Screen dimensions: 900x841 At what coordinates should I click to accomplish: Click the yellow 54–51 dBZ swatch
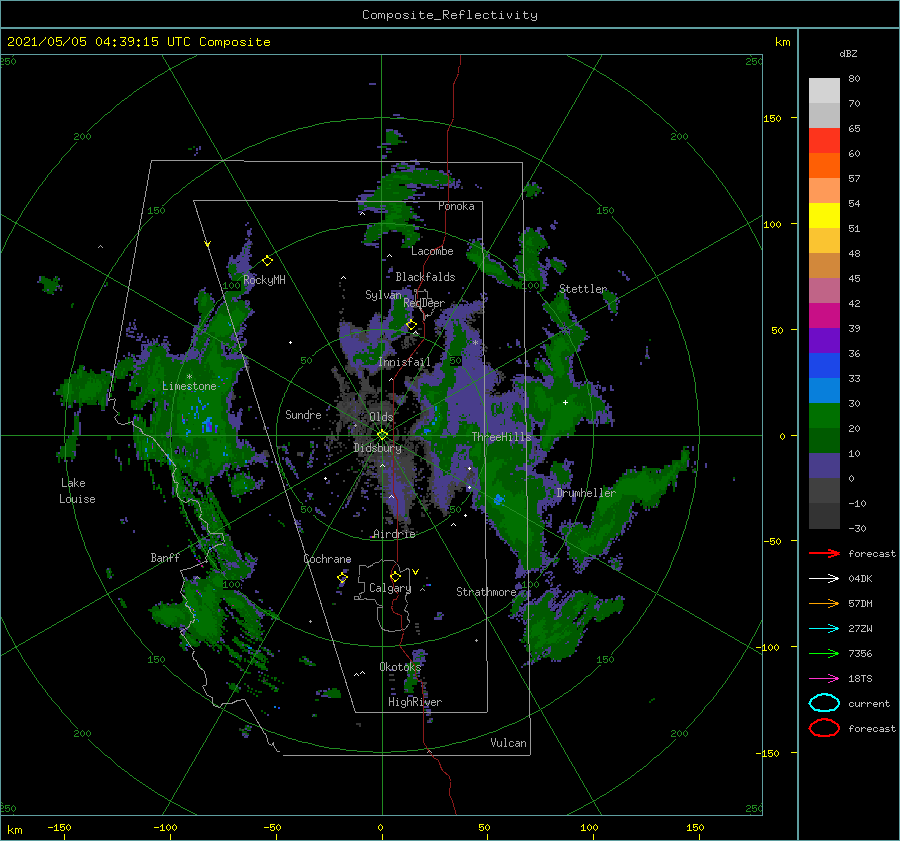pos(824,215)
